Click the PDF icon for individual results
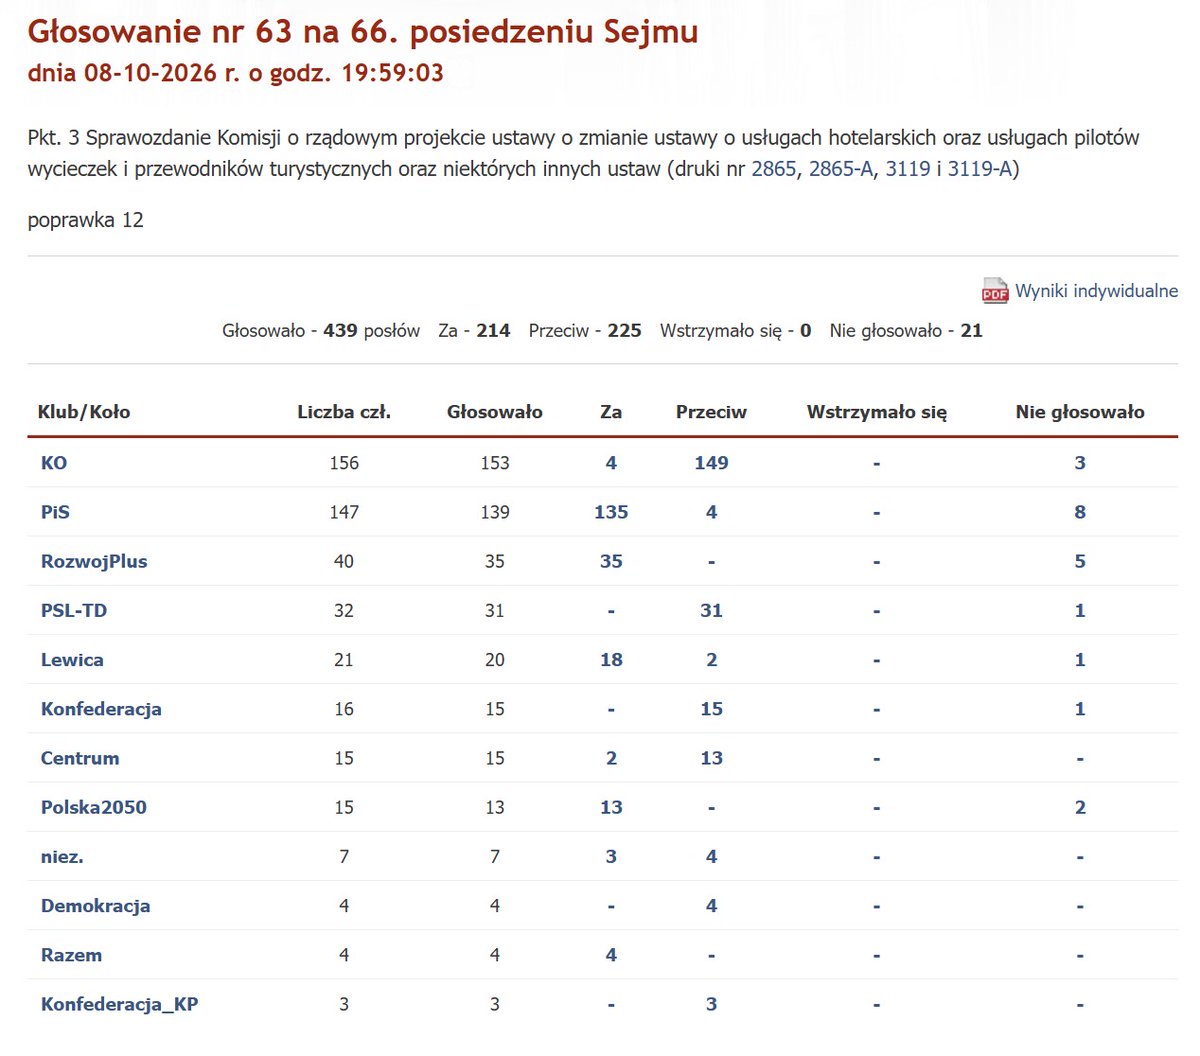The height and width of the screenshot is (1056, 1200). click(x=995, y=290)
